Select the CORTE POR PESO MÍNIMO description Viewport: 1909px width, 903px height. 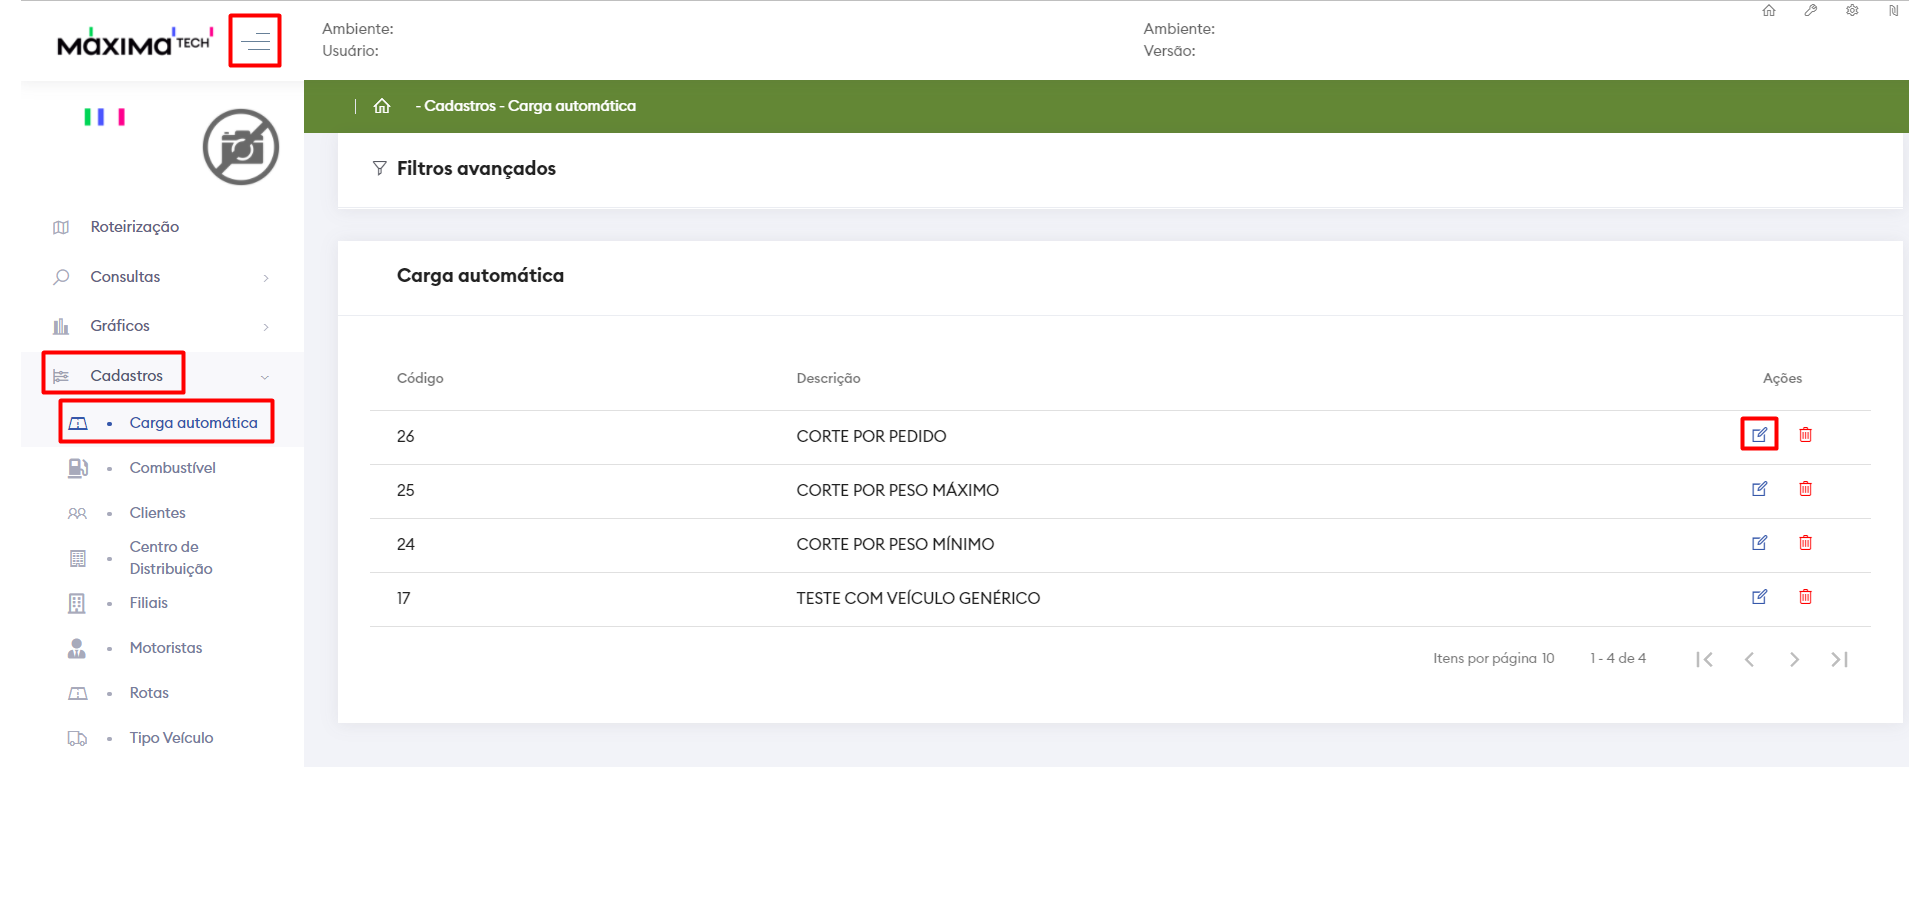point(895,544)
